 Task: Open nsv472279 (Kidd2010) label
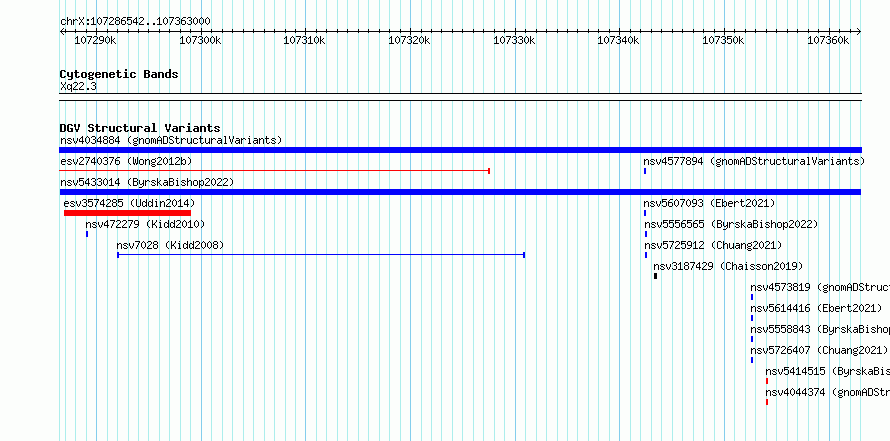pyautogui.click(x=145, y=224)
